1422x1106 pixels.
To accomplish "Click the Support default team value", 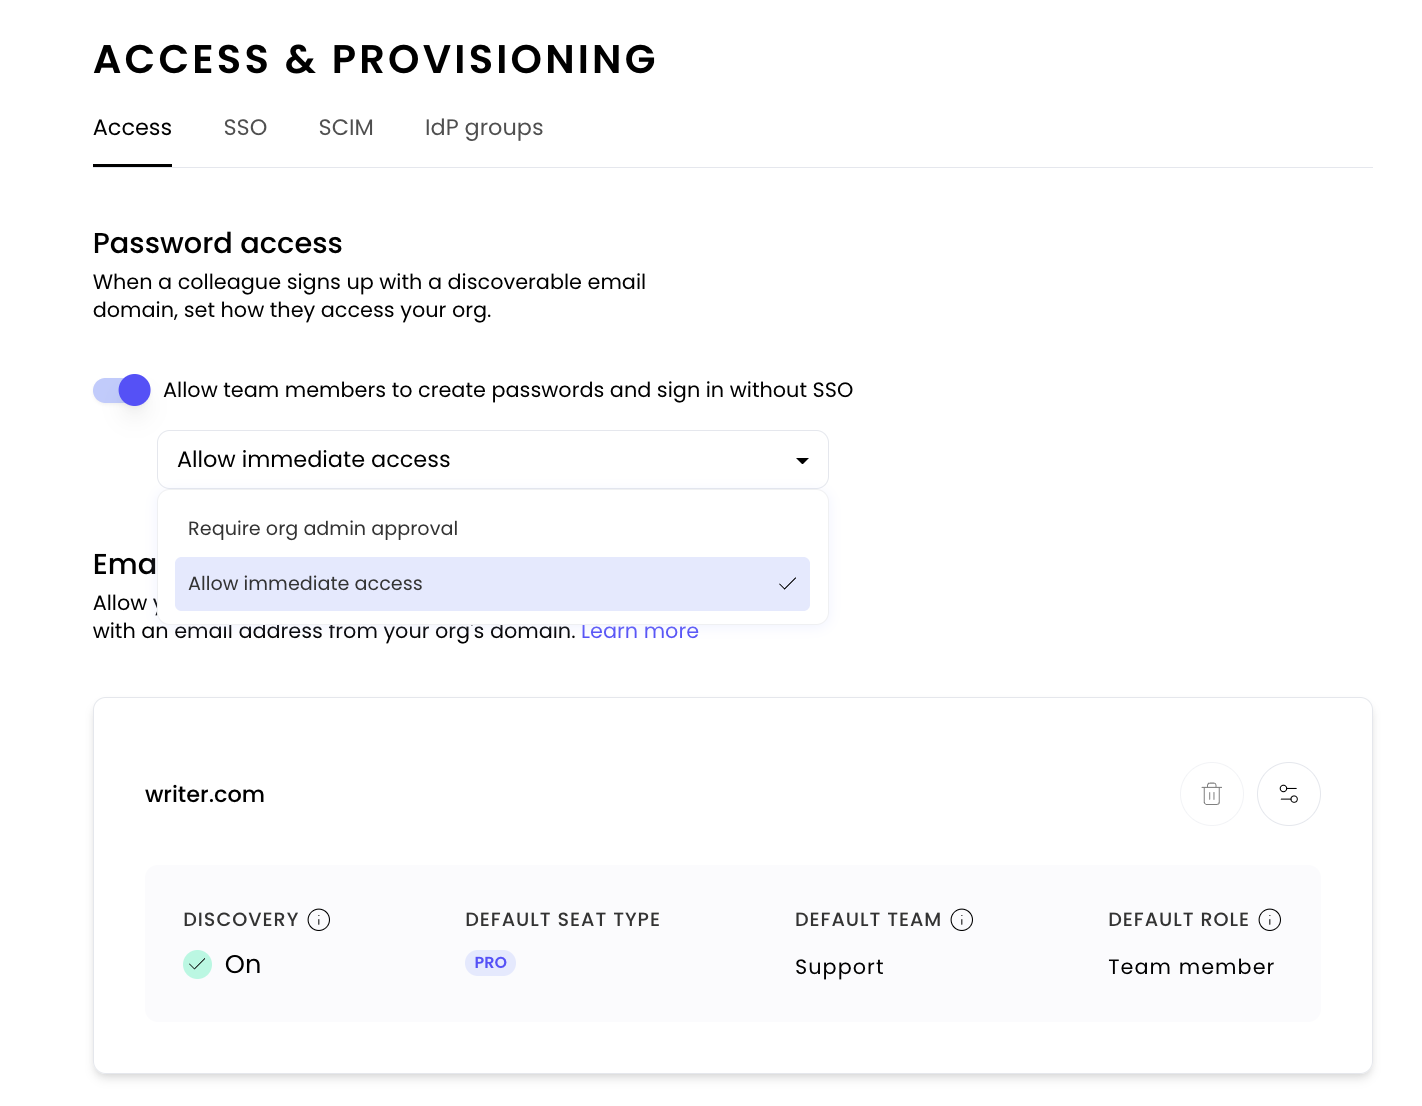I will coord(839,967).
